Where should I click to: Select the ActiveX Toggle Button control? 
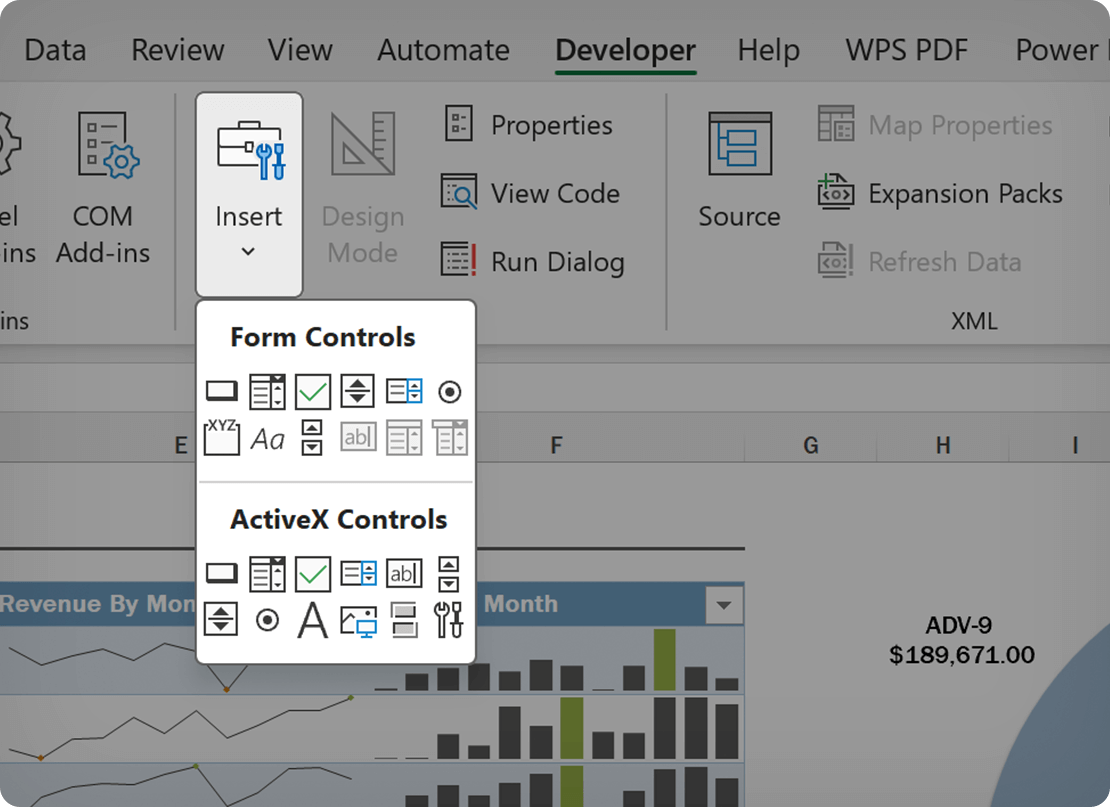coord(404,620)
